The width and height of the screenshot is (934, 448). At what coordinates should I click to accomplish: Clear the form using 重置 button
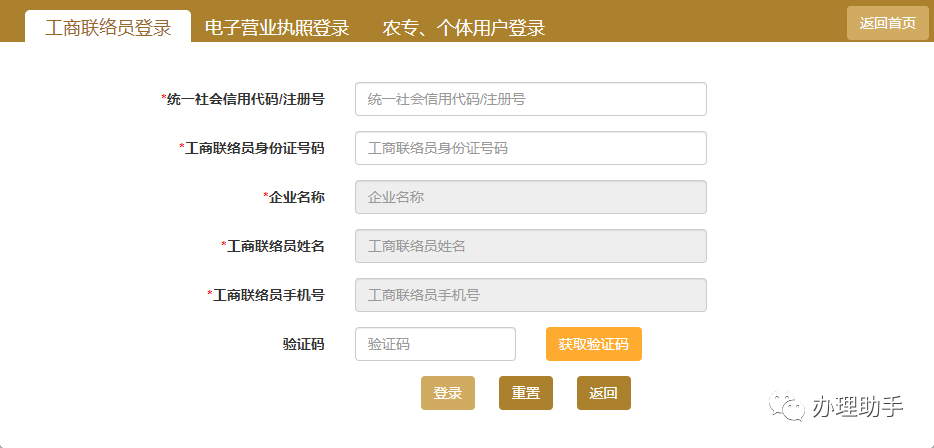click(x=526, y=393)
